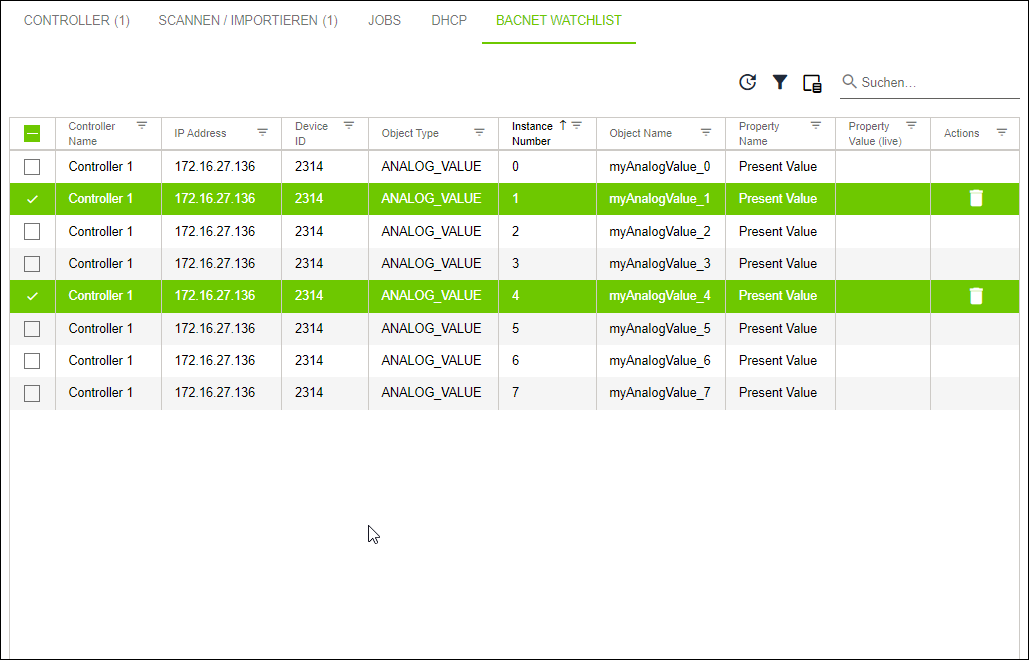Open filter menu for IP Address column
The width and height of the screenshot is (1029, 660).
(262, 133)
